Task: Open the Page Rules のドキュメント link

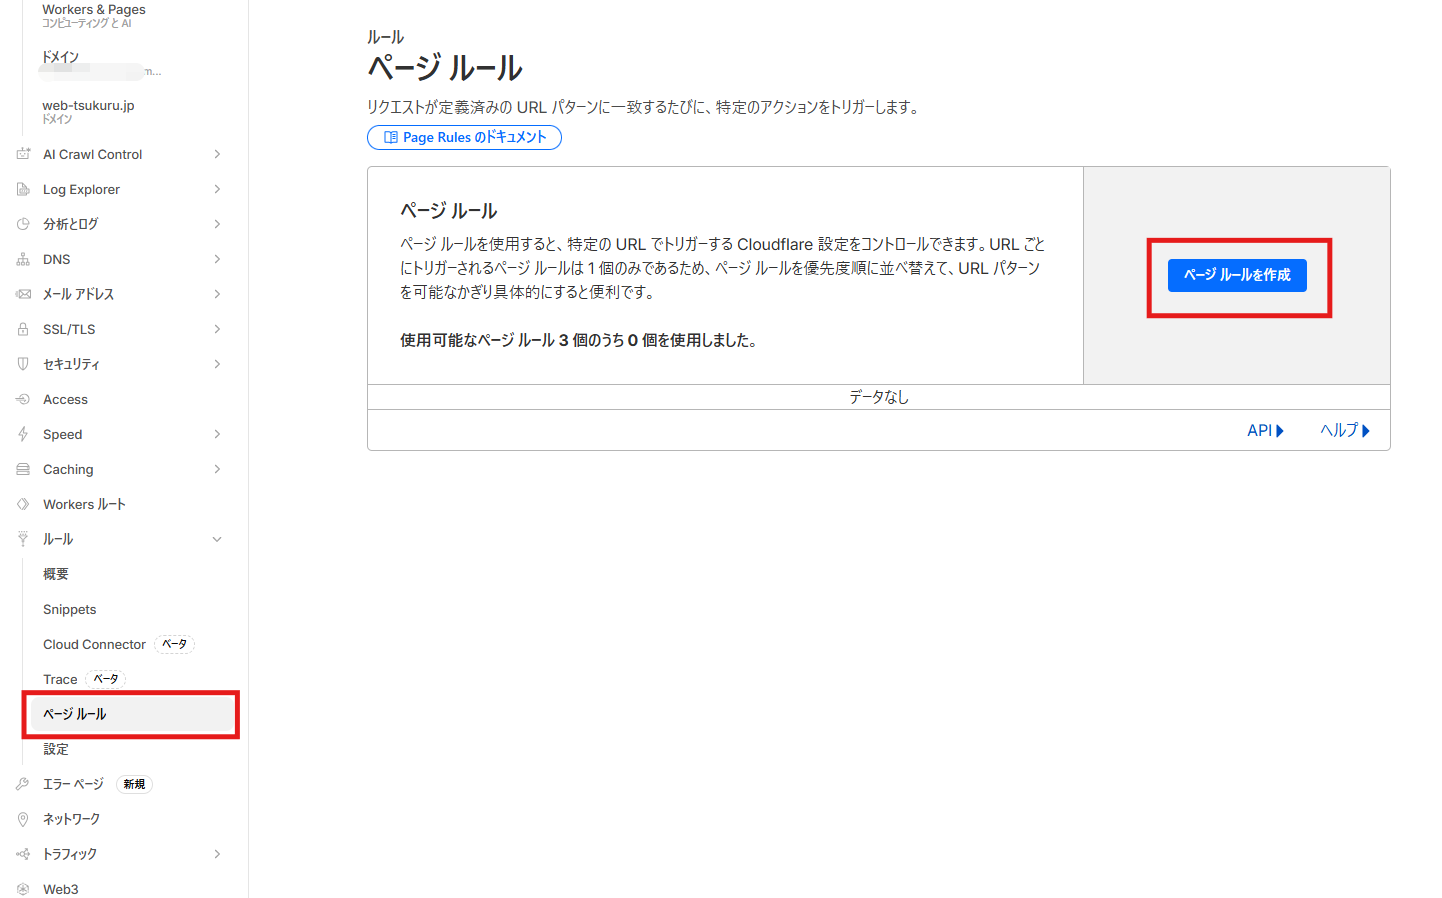Action: pyautogui.click(x=464, y=137)
